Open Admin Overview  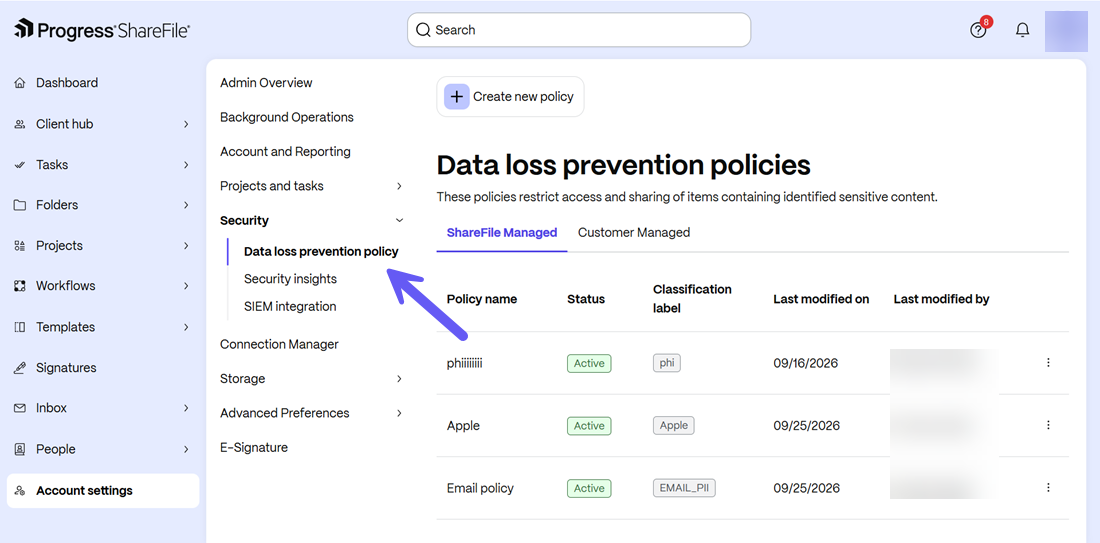pos(266,83)
